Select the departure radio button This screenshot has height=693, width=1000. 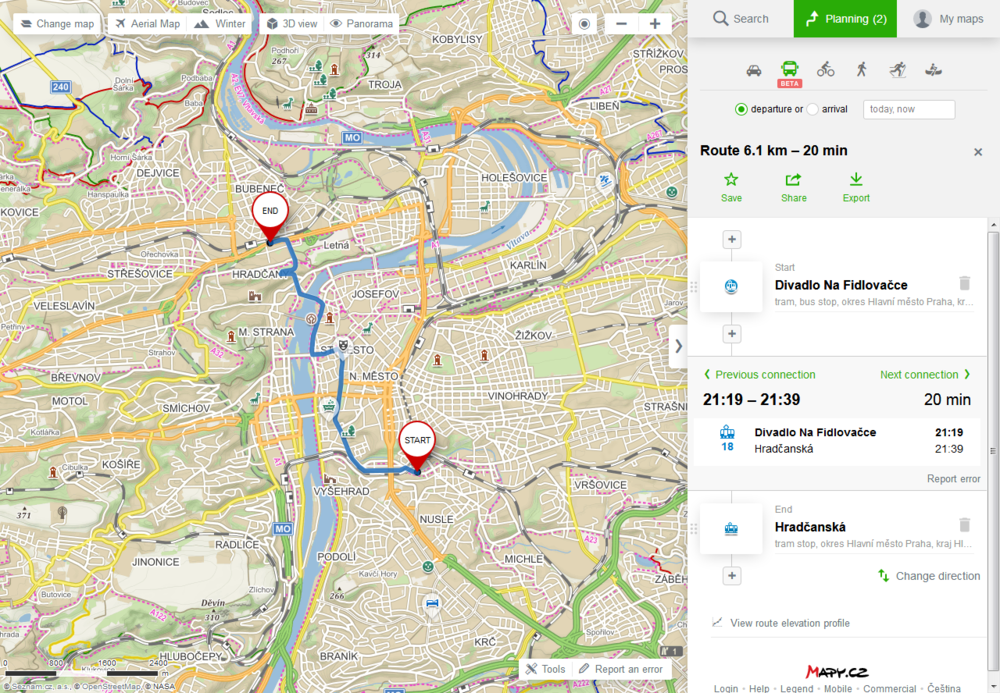point(741,109)
